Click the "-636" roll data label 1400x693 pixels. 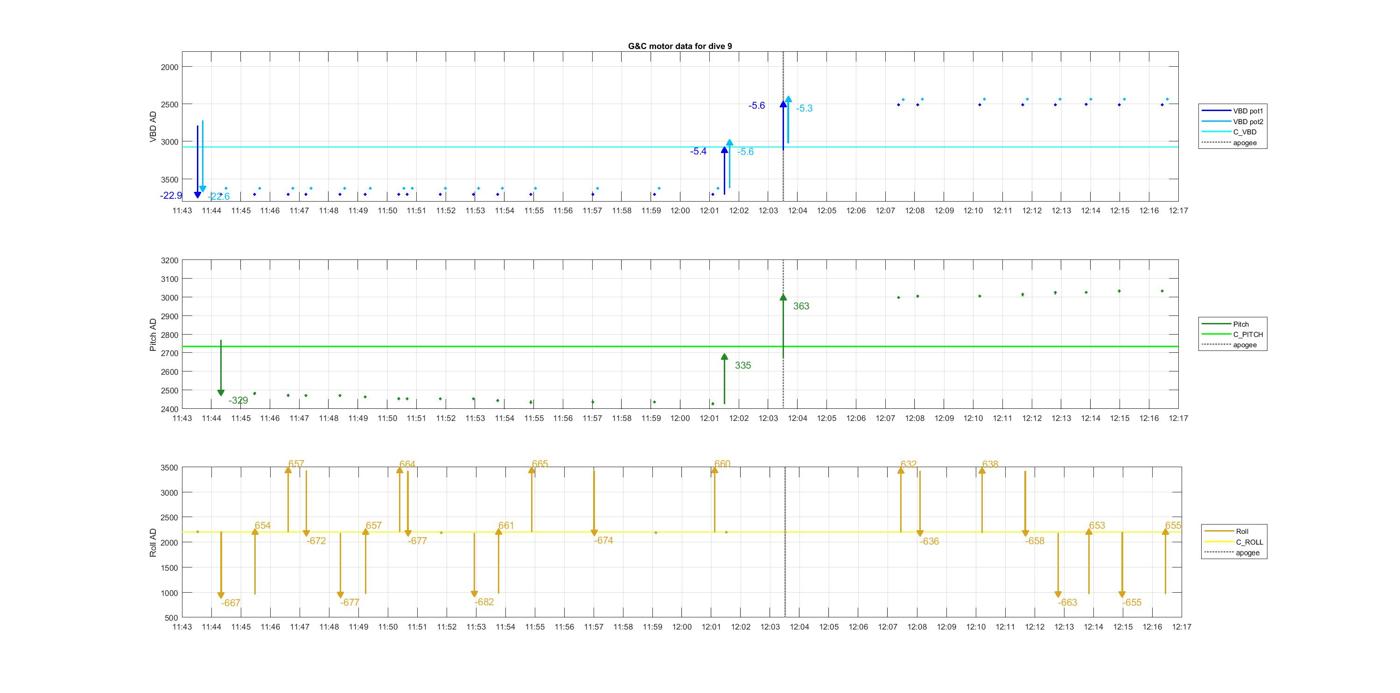tap(929, 541)
